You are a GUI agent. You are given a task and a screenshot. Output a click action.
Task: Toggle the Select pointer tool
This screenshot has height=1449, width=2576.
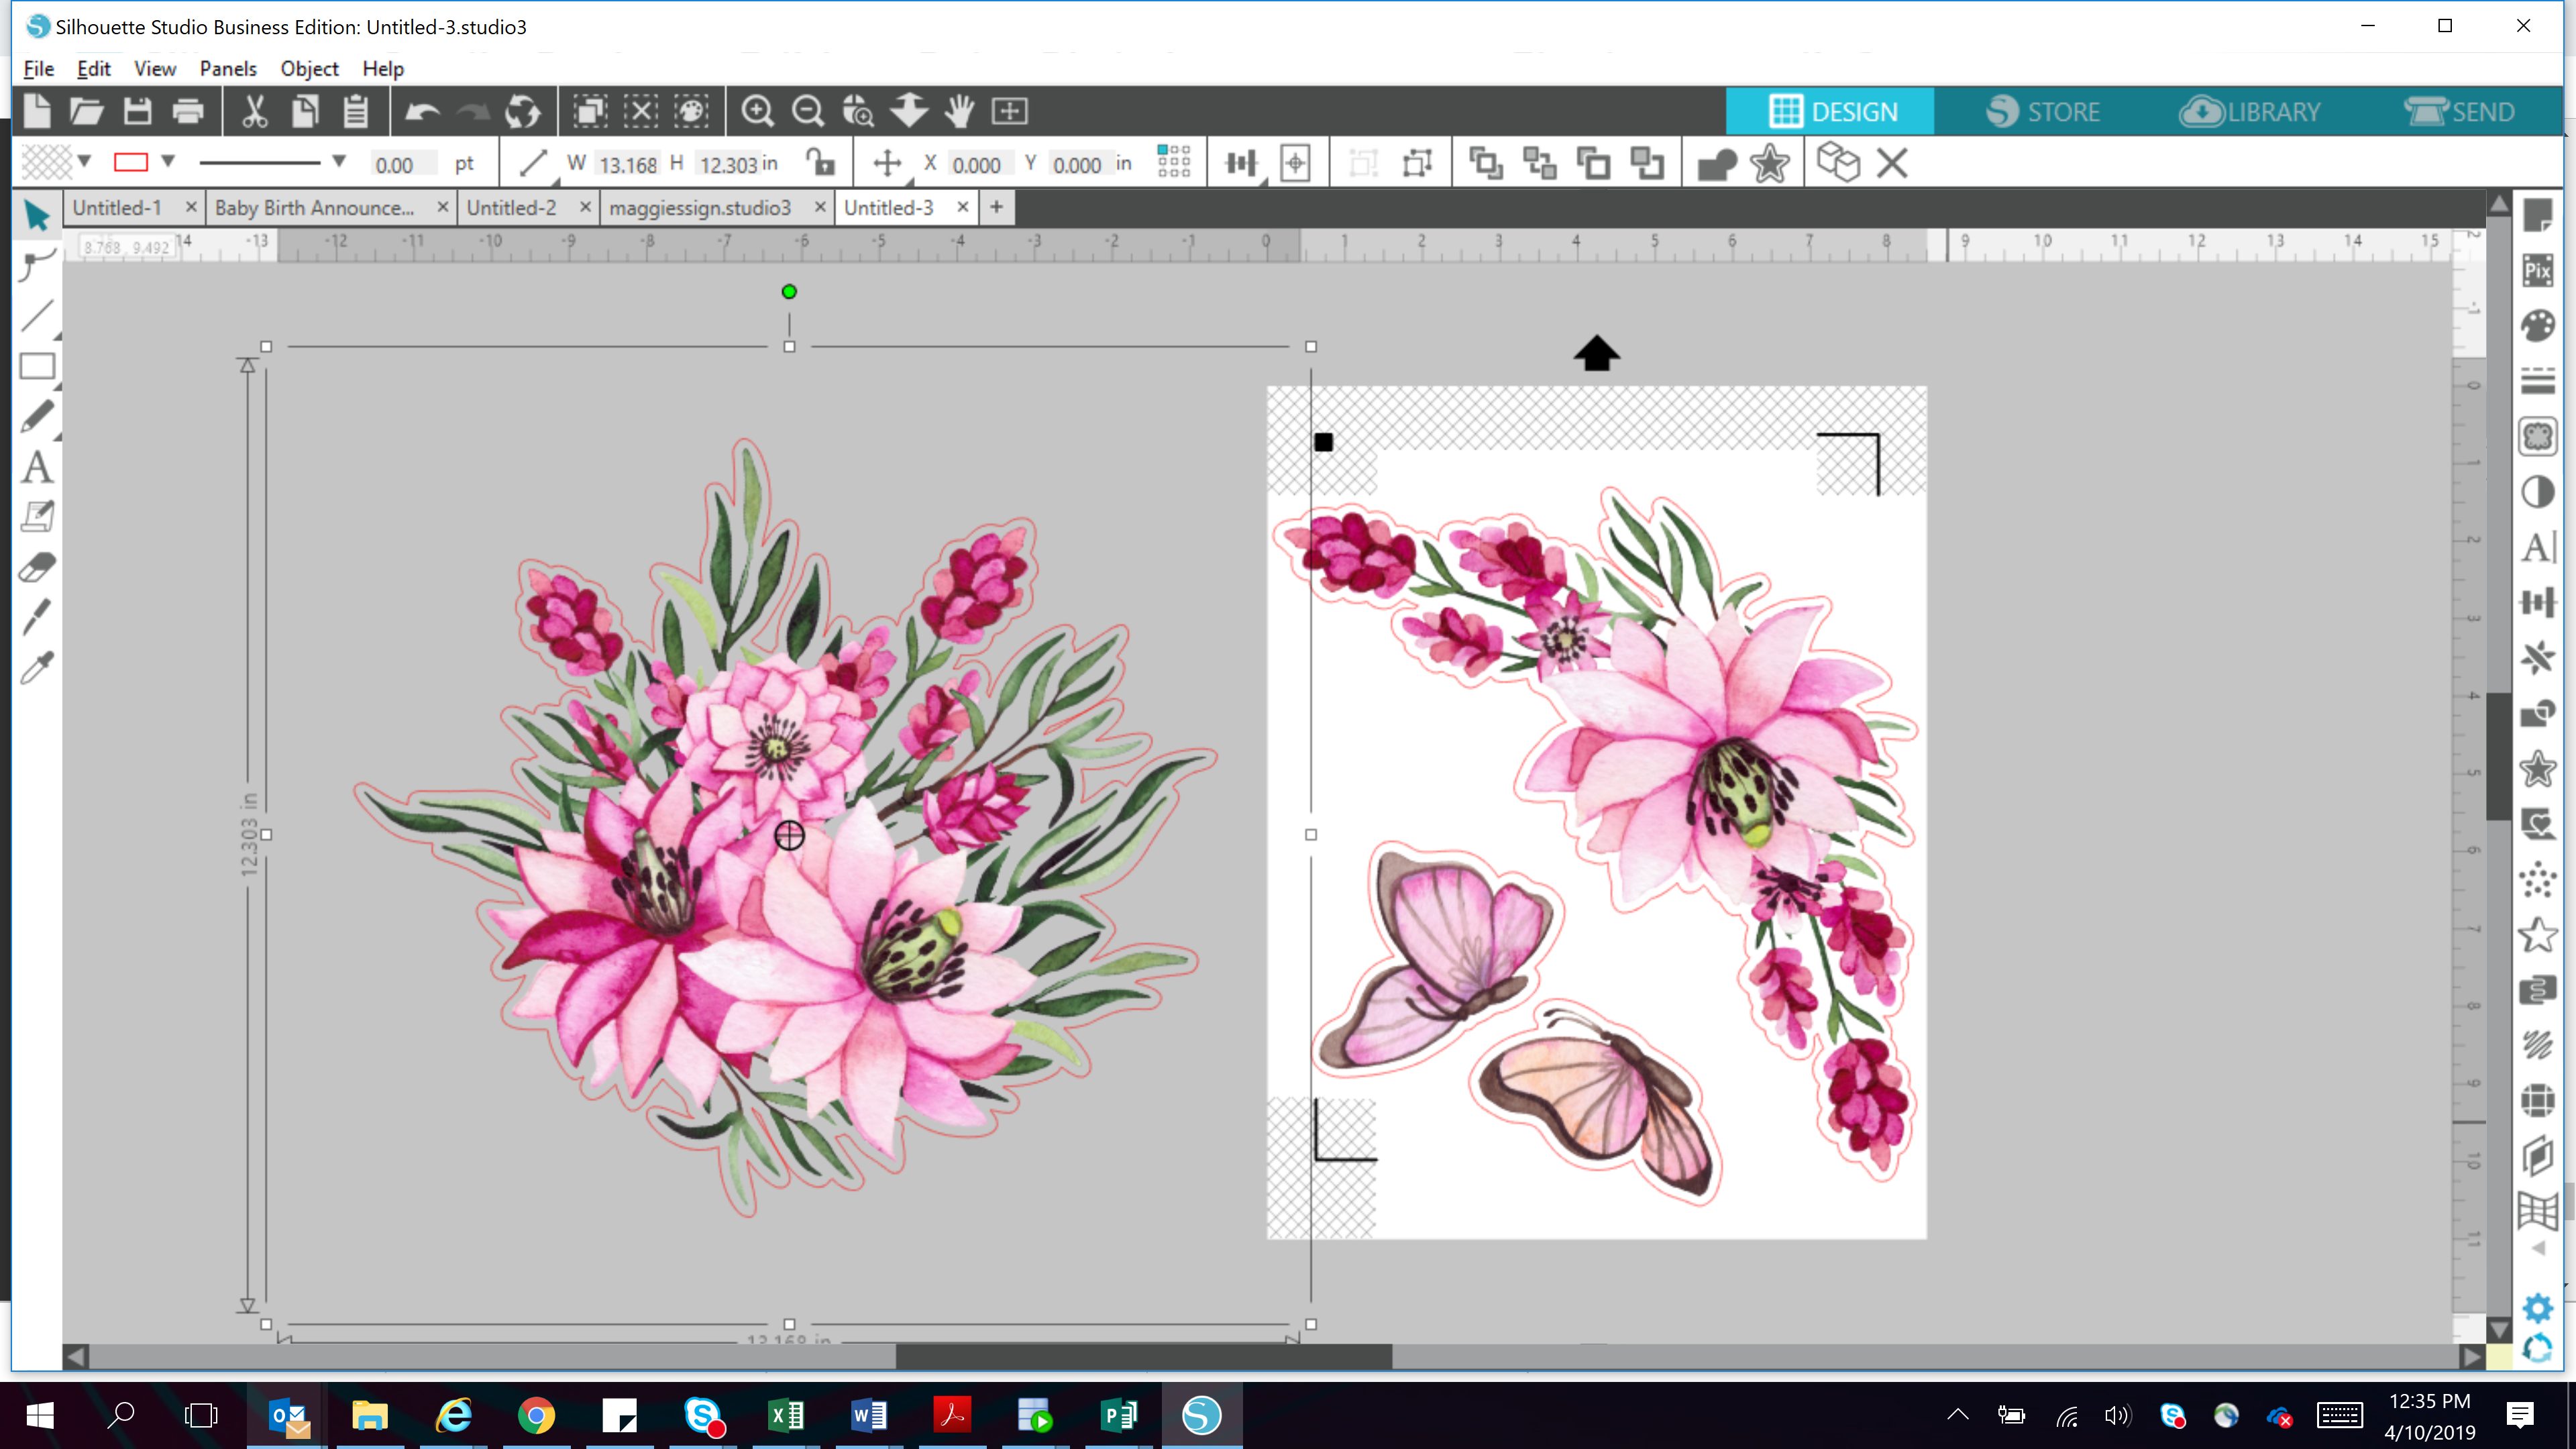37,215
